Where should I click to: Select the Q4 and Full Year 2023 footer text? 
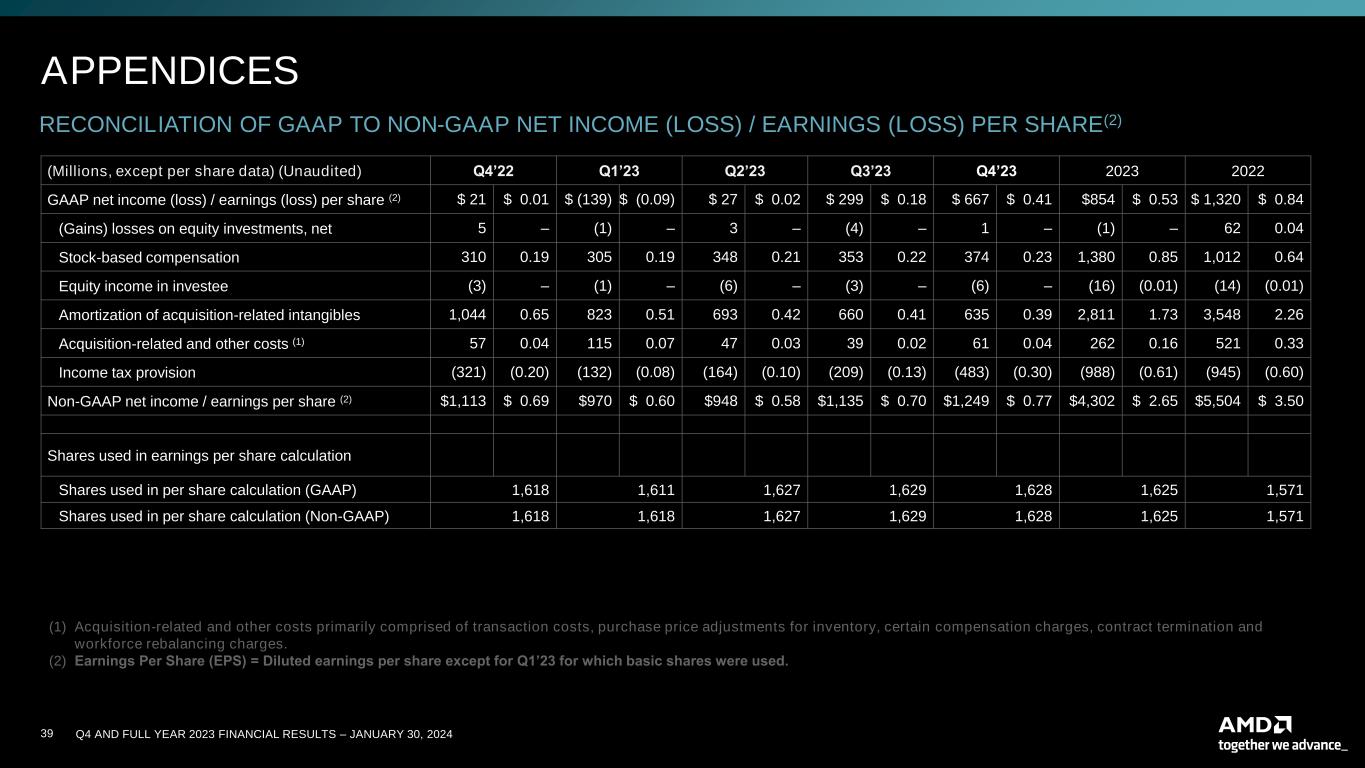pos(264,735)
